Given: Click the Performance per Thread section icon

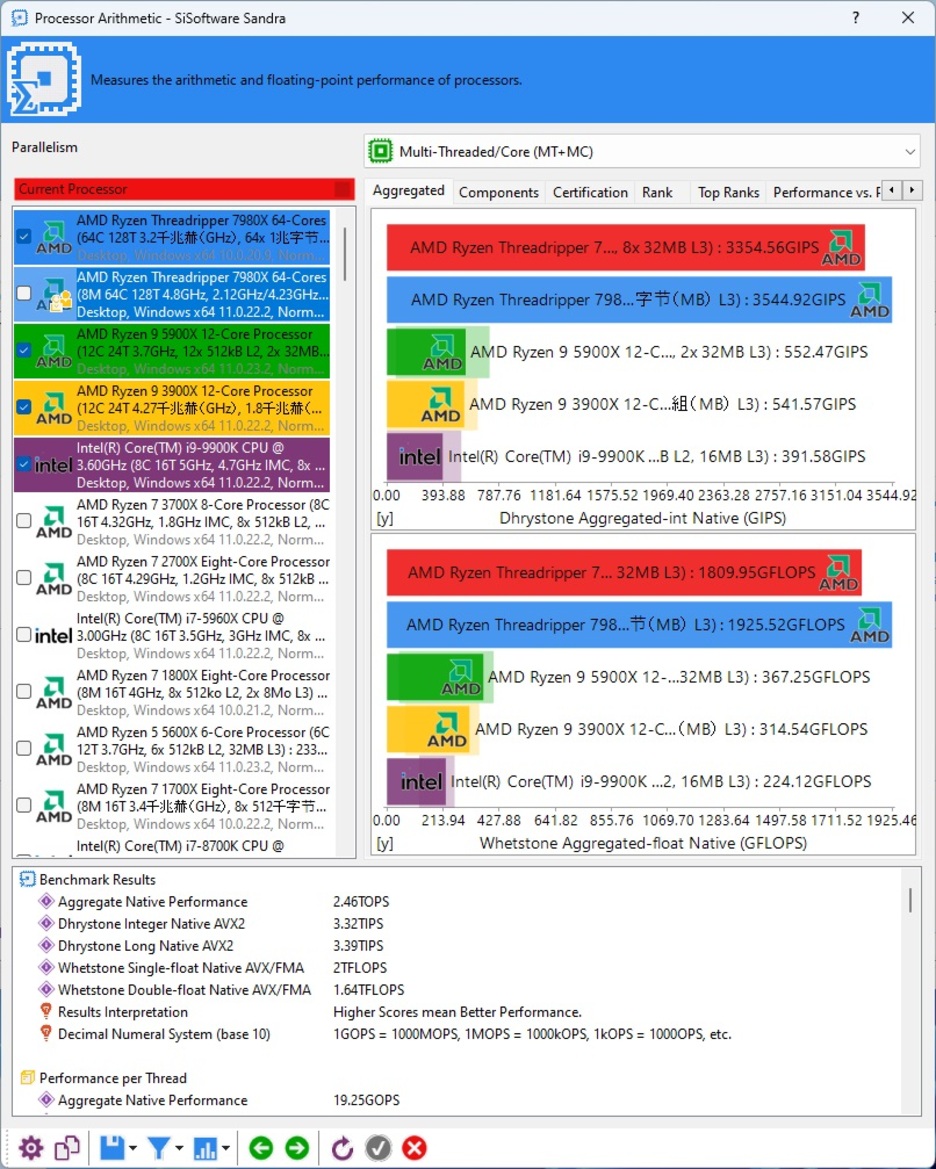Looking at the screenshot, I should pos(28,1078).
